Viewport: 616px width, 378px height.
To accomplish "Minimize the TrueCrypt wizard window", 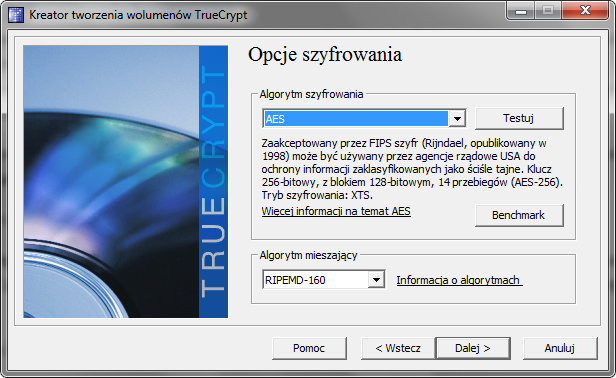I will tap(521, 11).
